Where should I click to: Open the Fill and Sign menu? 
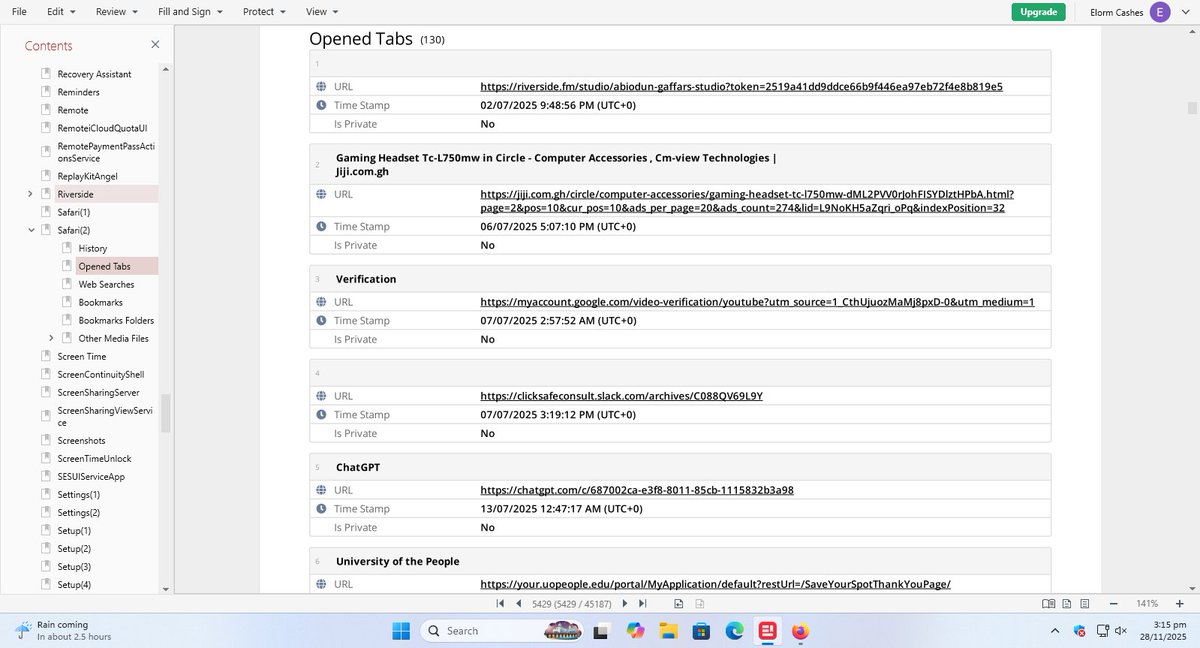click(191, 11)
